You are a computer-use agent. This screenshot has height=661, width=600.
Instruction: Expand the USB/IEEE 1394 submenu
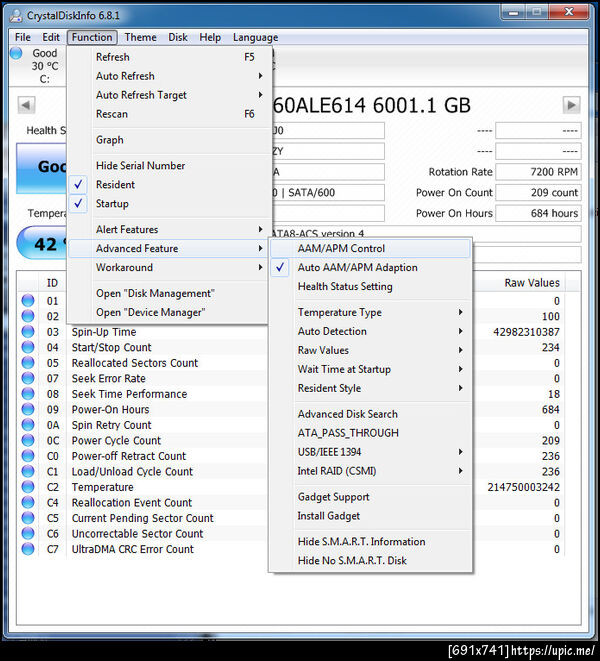370,452
